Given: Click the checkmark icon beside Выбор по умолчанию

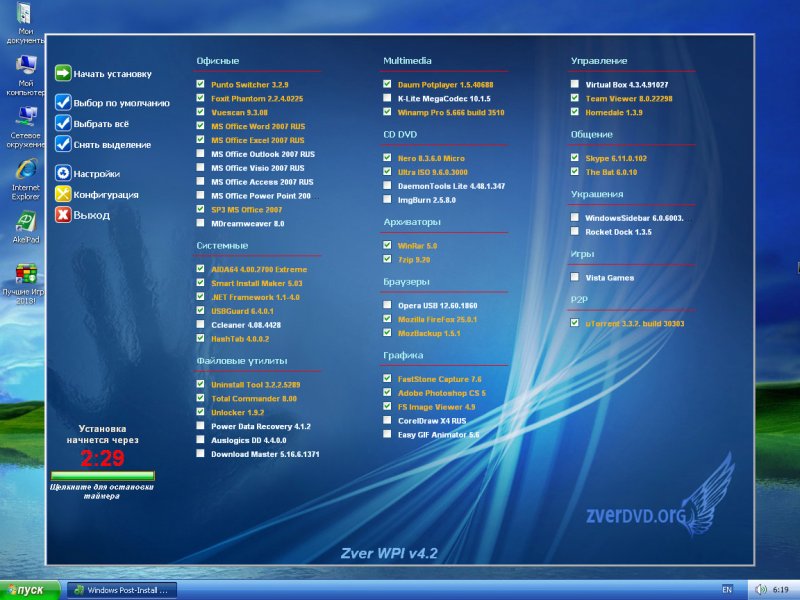Looking at the screenshot, I should (63, 102).
